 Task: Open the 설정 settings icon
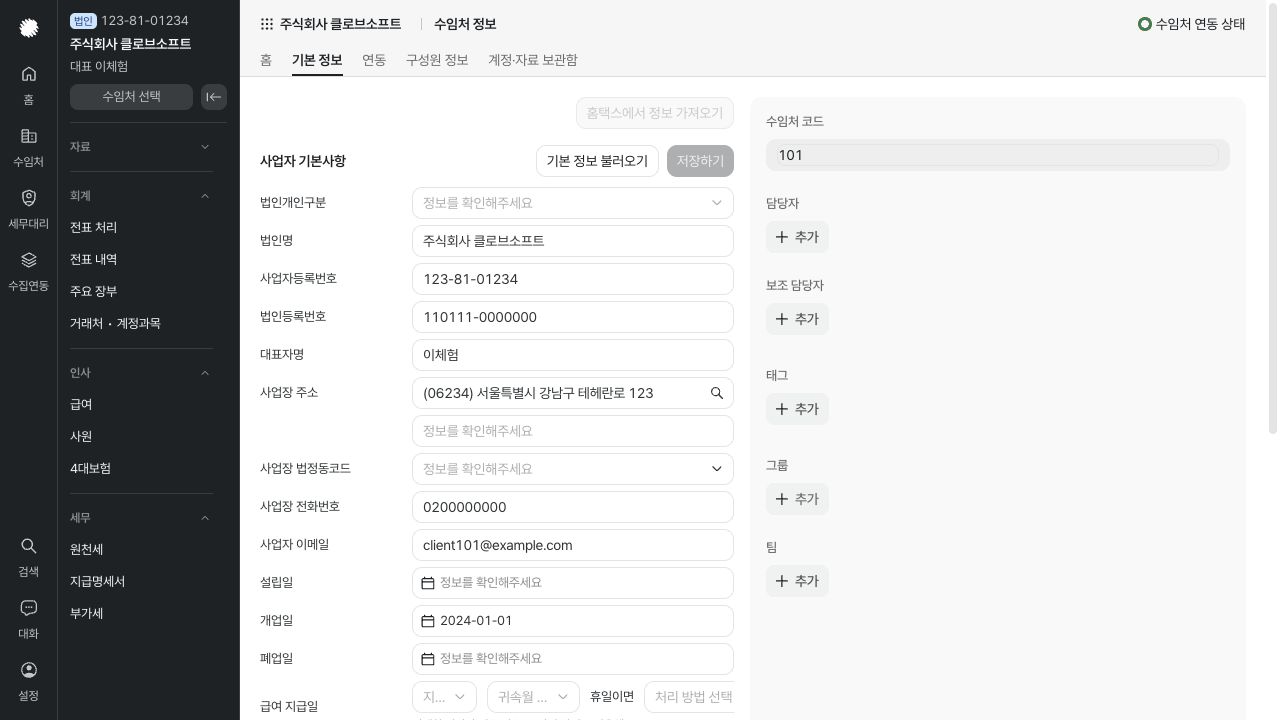28,681
